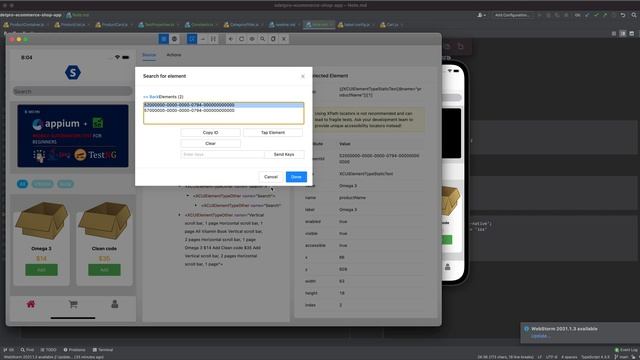The width and height of the screenshot is (640, 360).
Task: Select the 'All' category chip
Action: pyautogui.click(x=22, y=184)
